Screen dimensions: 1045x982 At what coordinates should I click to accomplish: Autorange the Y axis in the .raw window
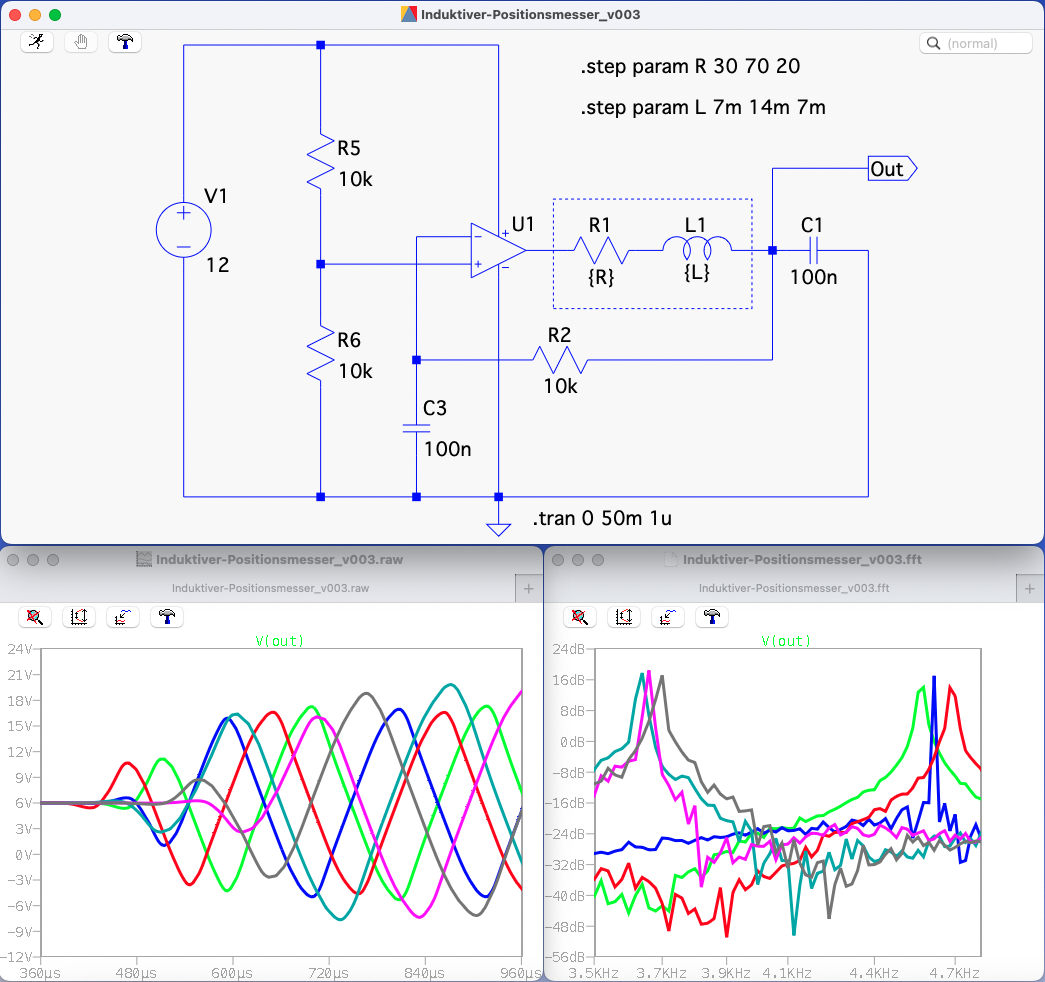point(79,617)
